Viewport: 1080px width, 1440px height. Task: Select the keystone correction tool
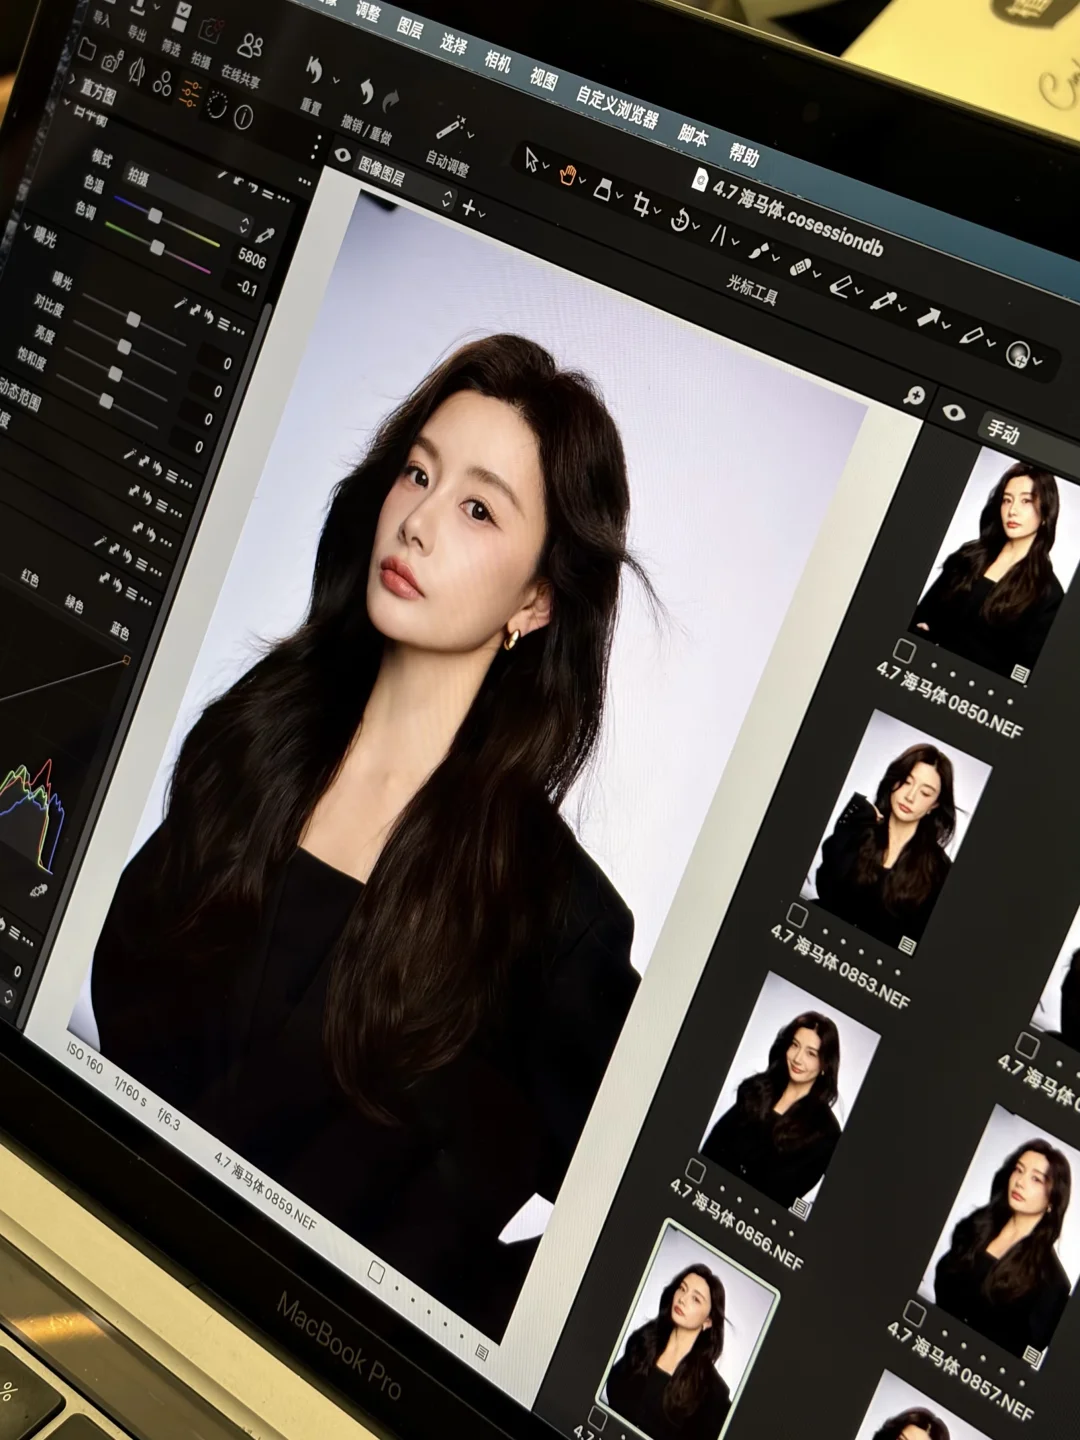(718, 236)
